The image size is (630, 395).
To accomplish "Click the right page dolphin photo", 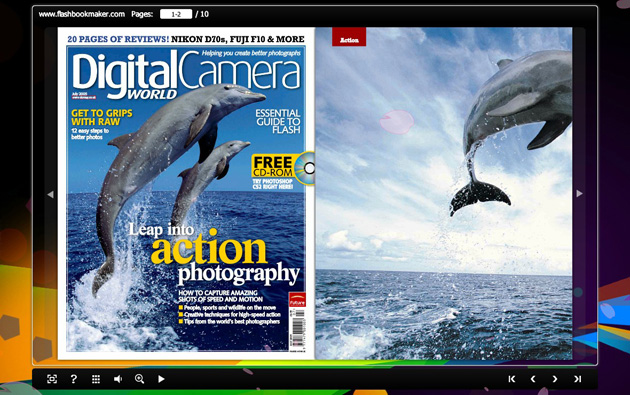I will click(x=444, y=193).
